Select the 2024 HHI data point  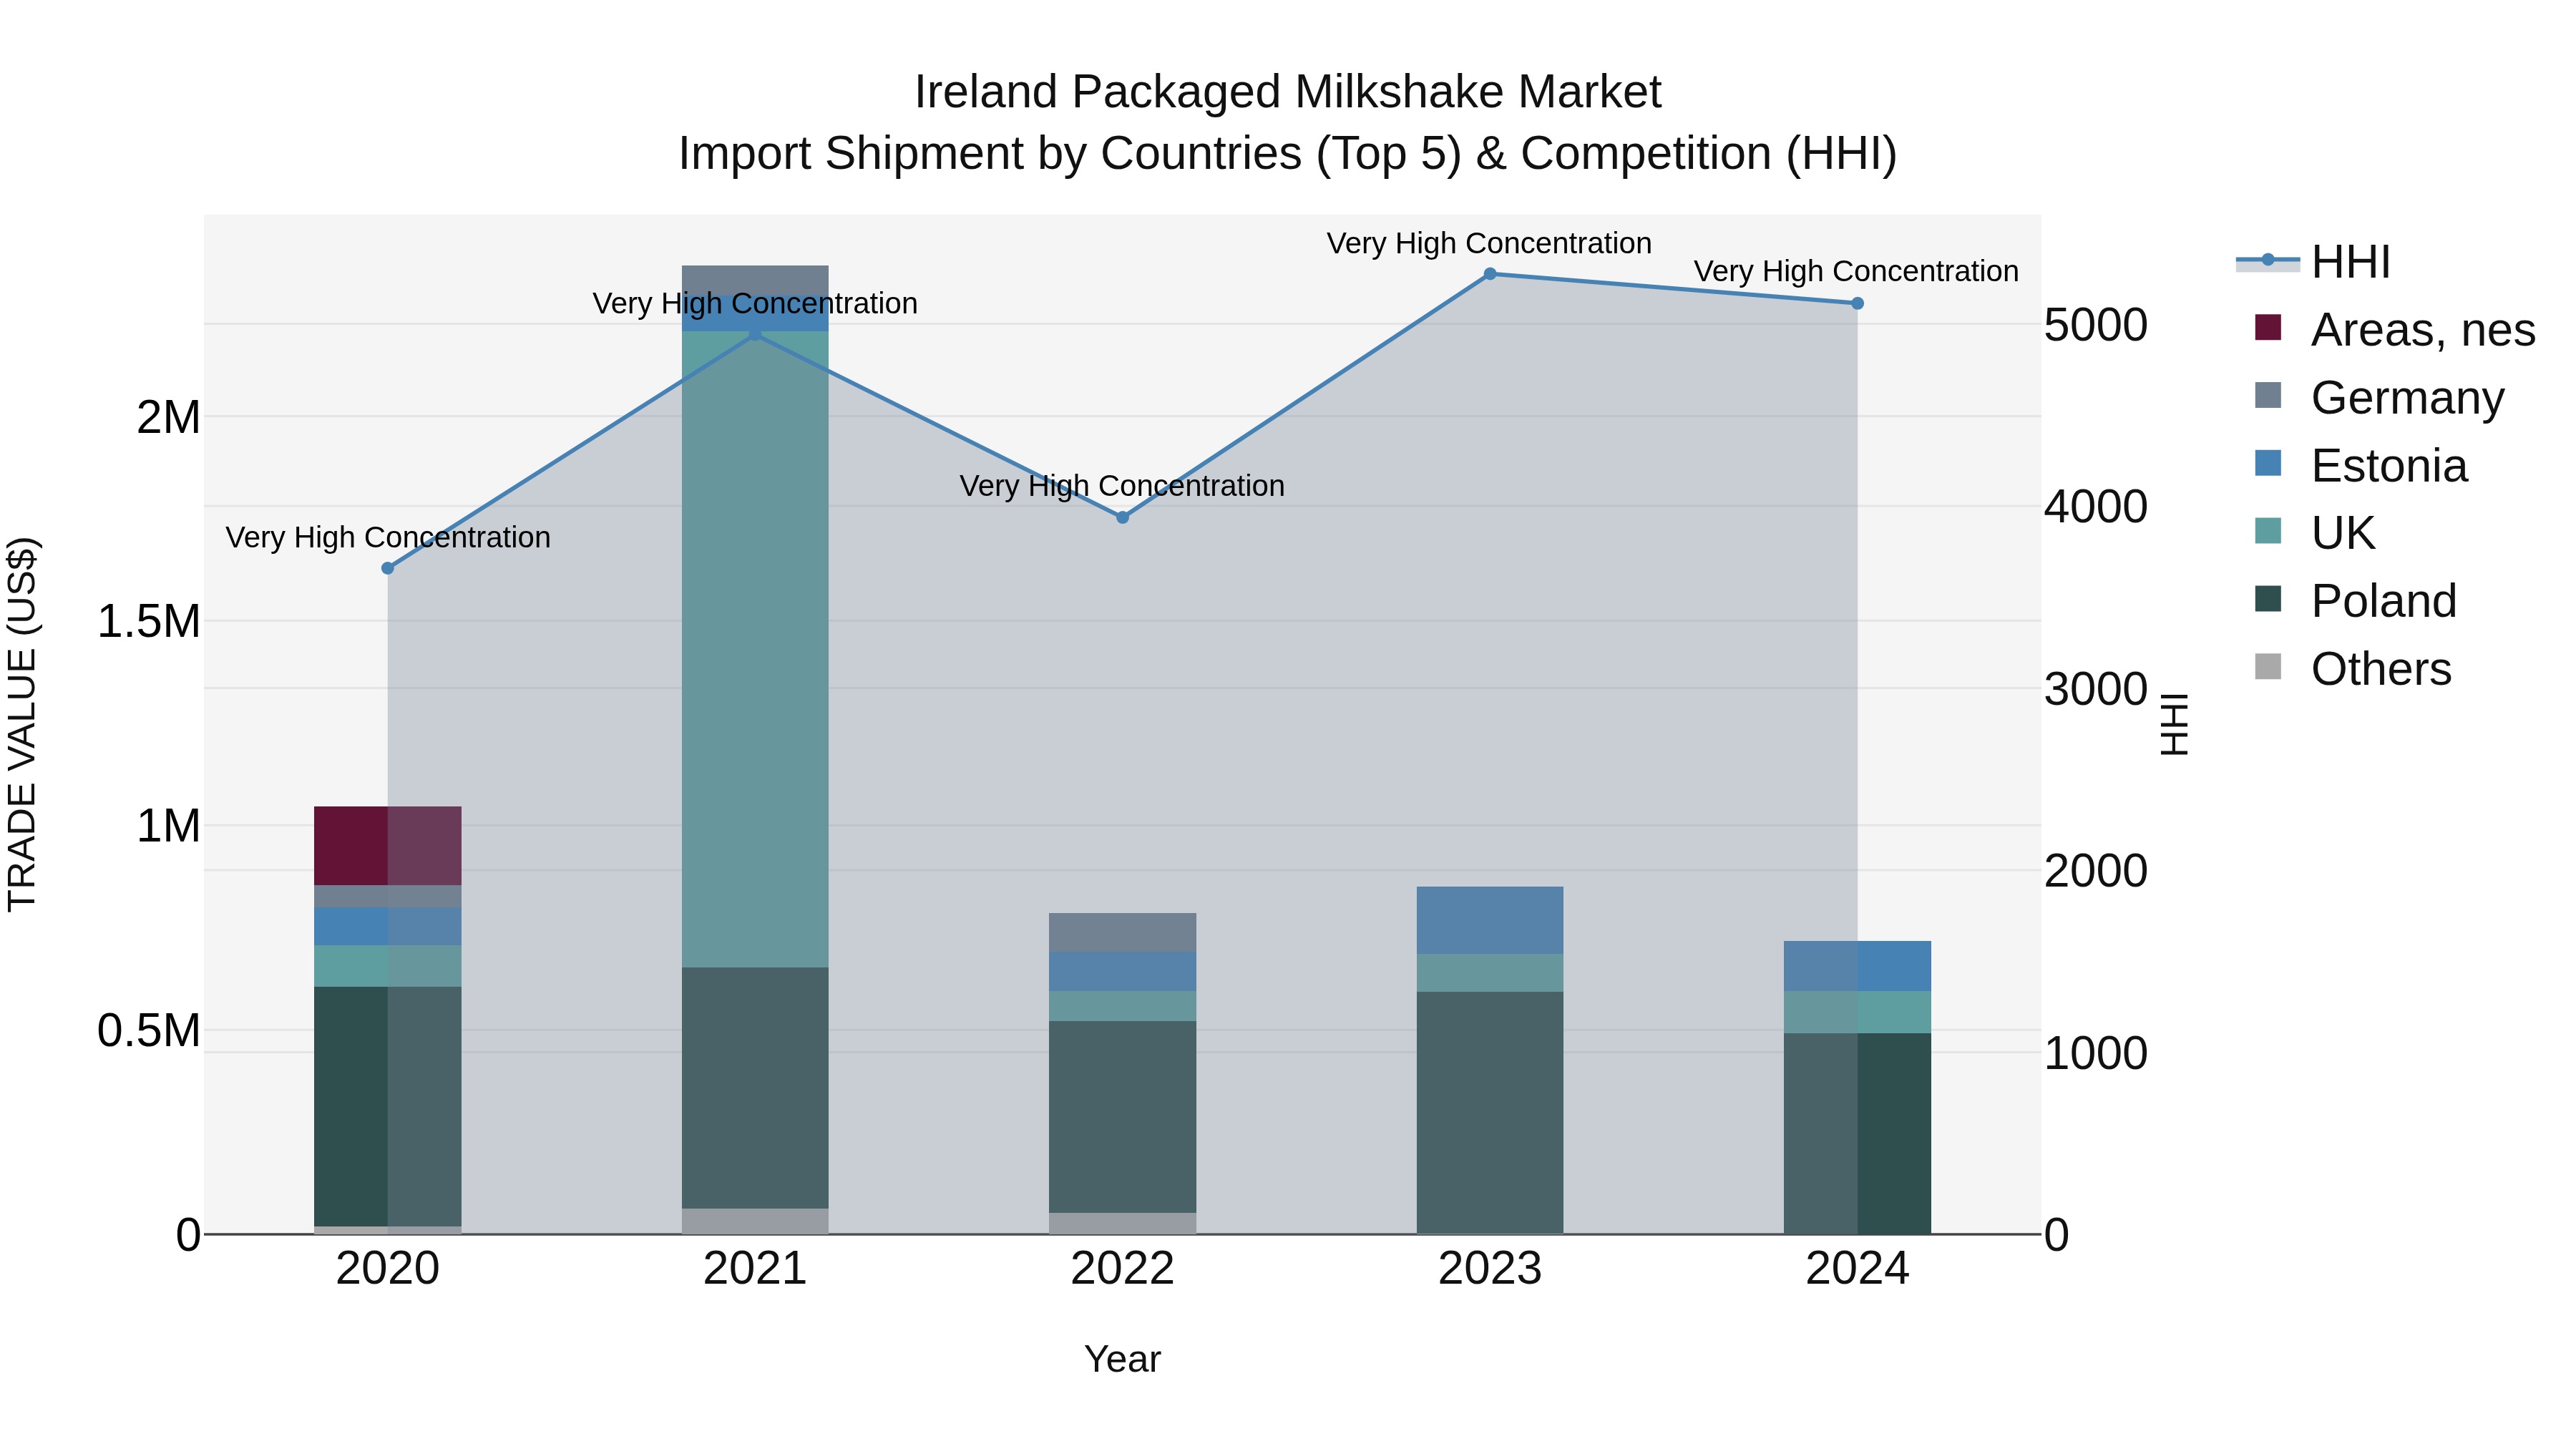pos(1857,303)
